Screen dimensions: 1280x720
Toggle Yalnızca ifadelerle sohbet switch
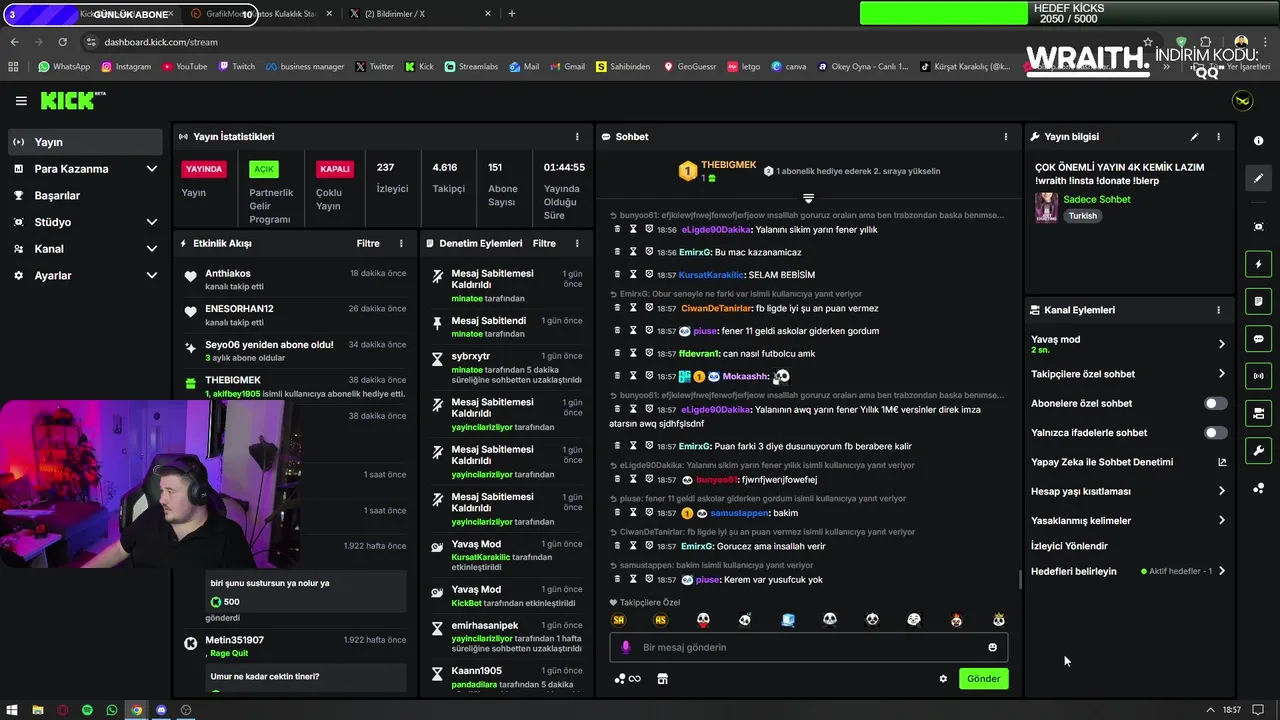coord(1215,433)
